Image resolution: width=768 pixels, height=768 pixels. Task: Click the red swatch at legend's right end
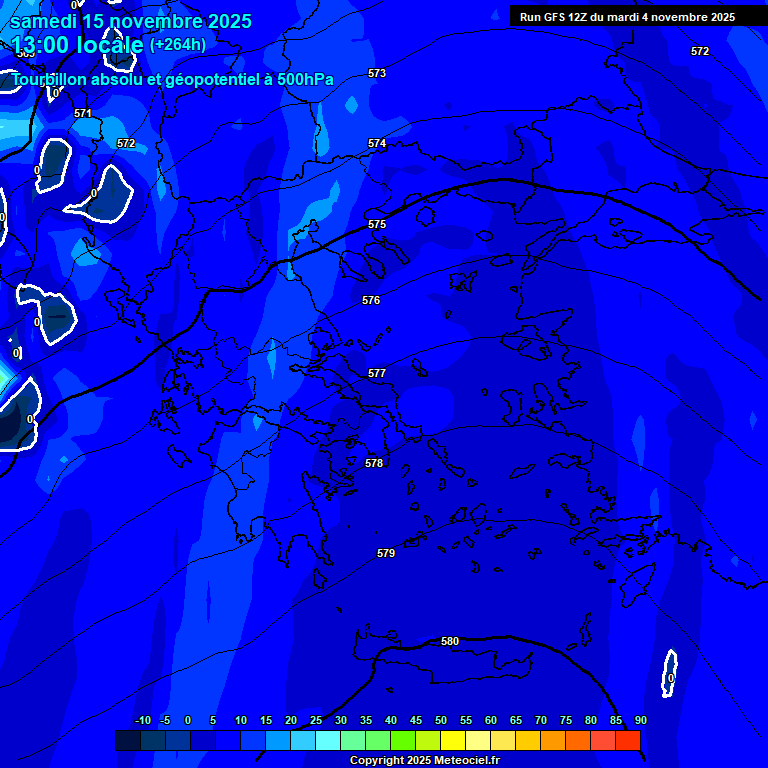pos(627,741)
